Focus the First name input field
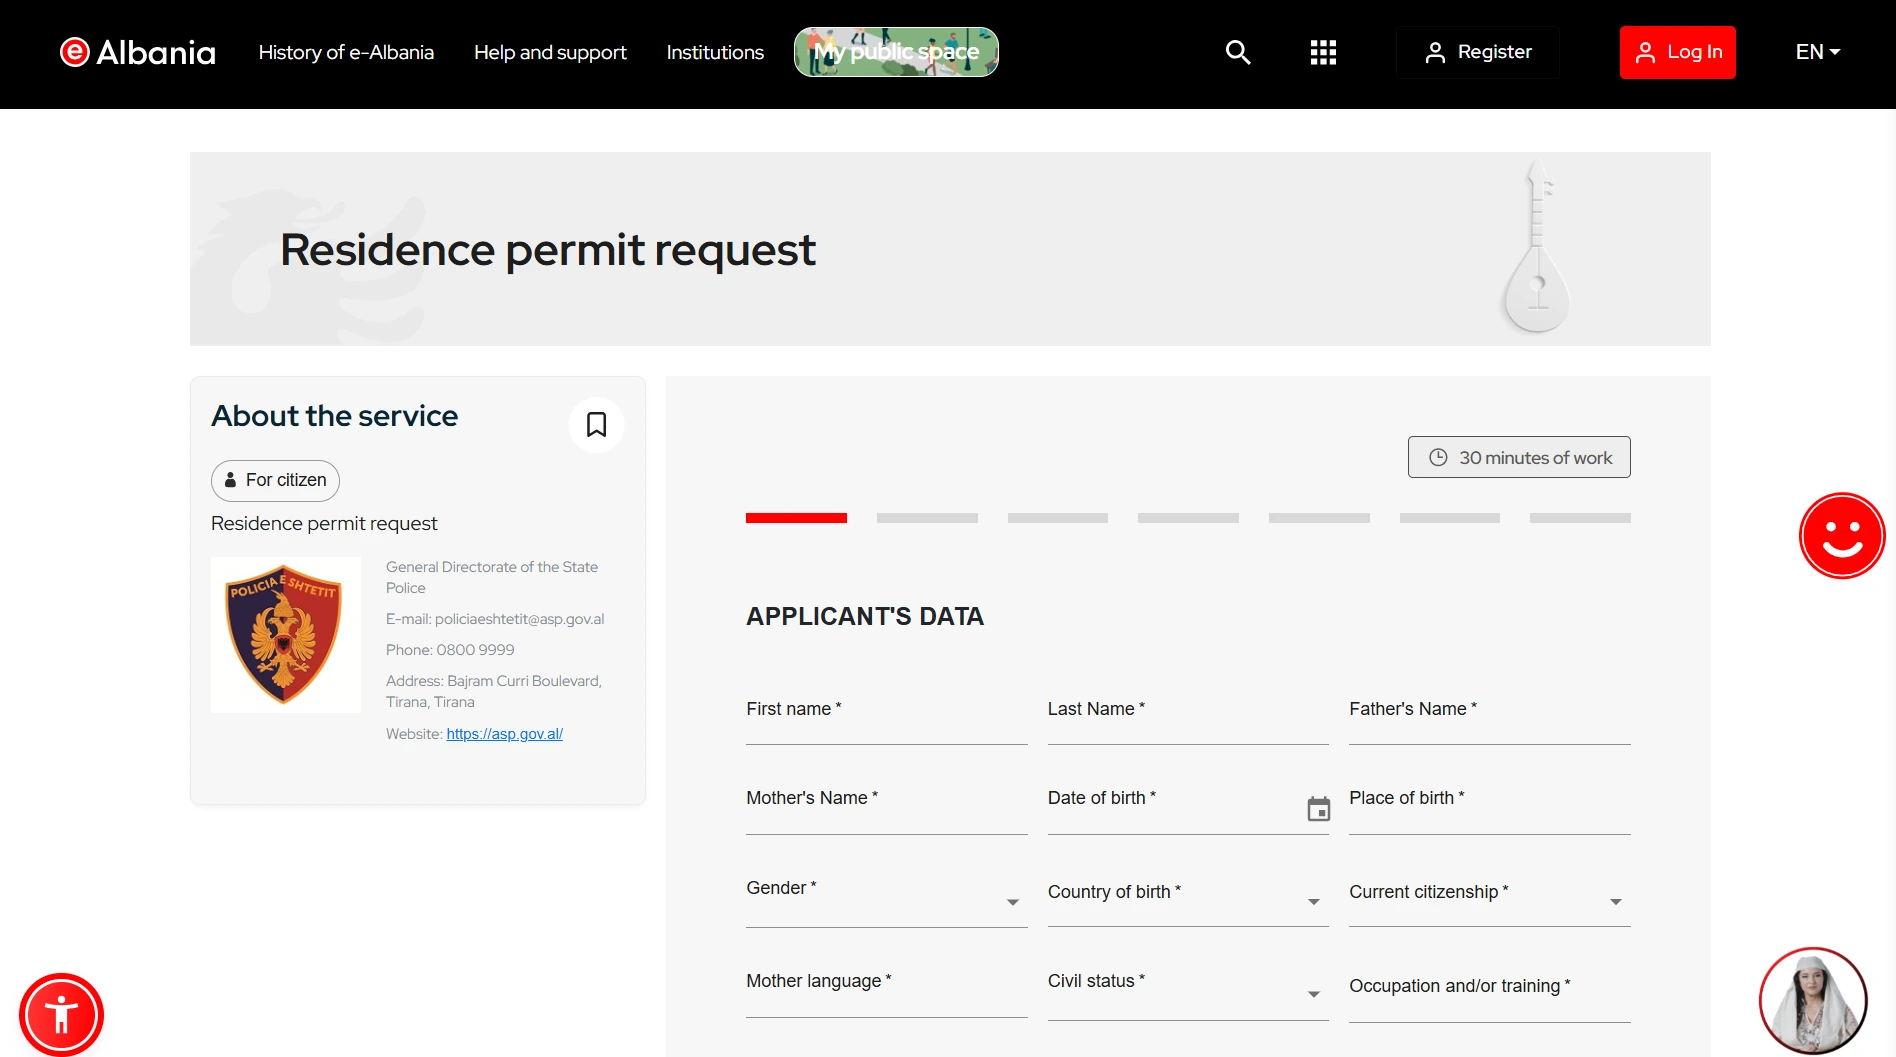 886,718
